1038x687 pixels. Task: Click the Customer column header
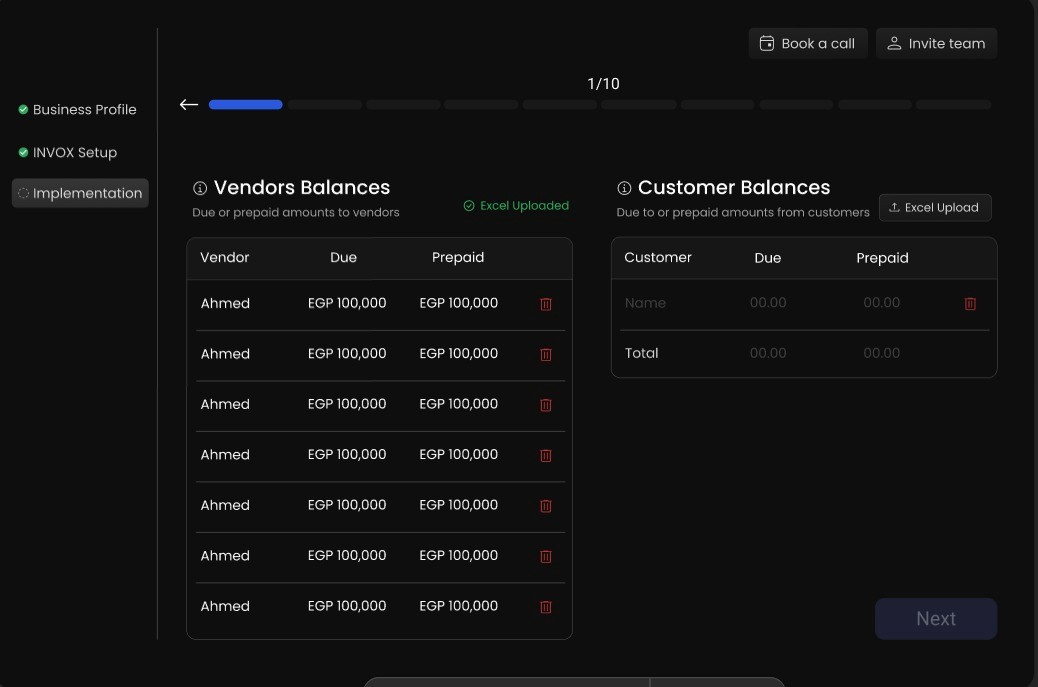point(658,257)
